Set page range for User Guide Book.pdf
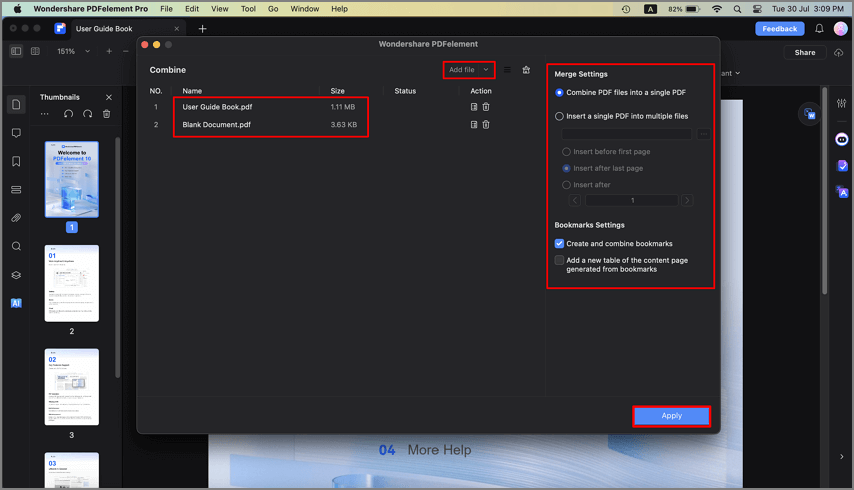Image resolution: width=854 pixels, height=490 pixels. click(x=474, y=107)
